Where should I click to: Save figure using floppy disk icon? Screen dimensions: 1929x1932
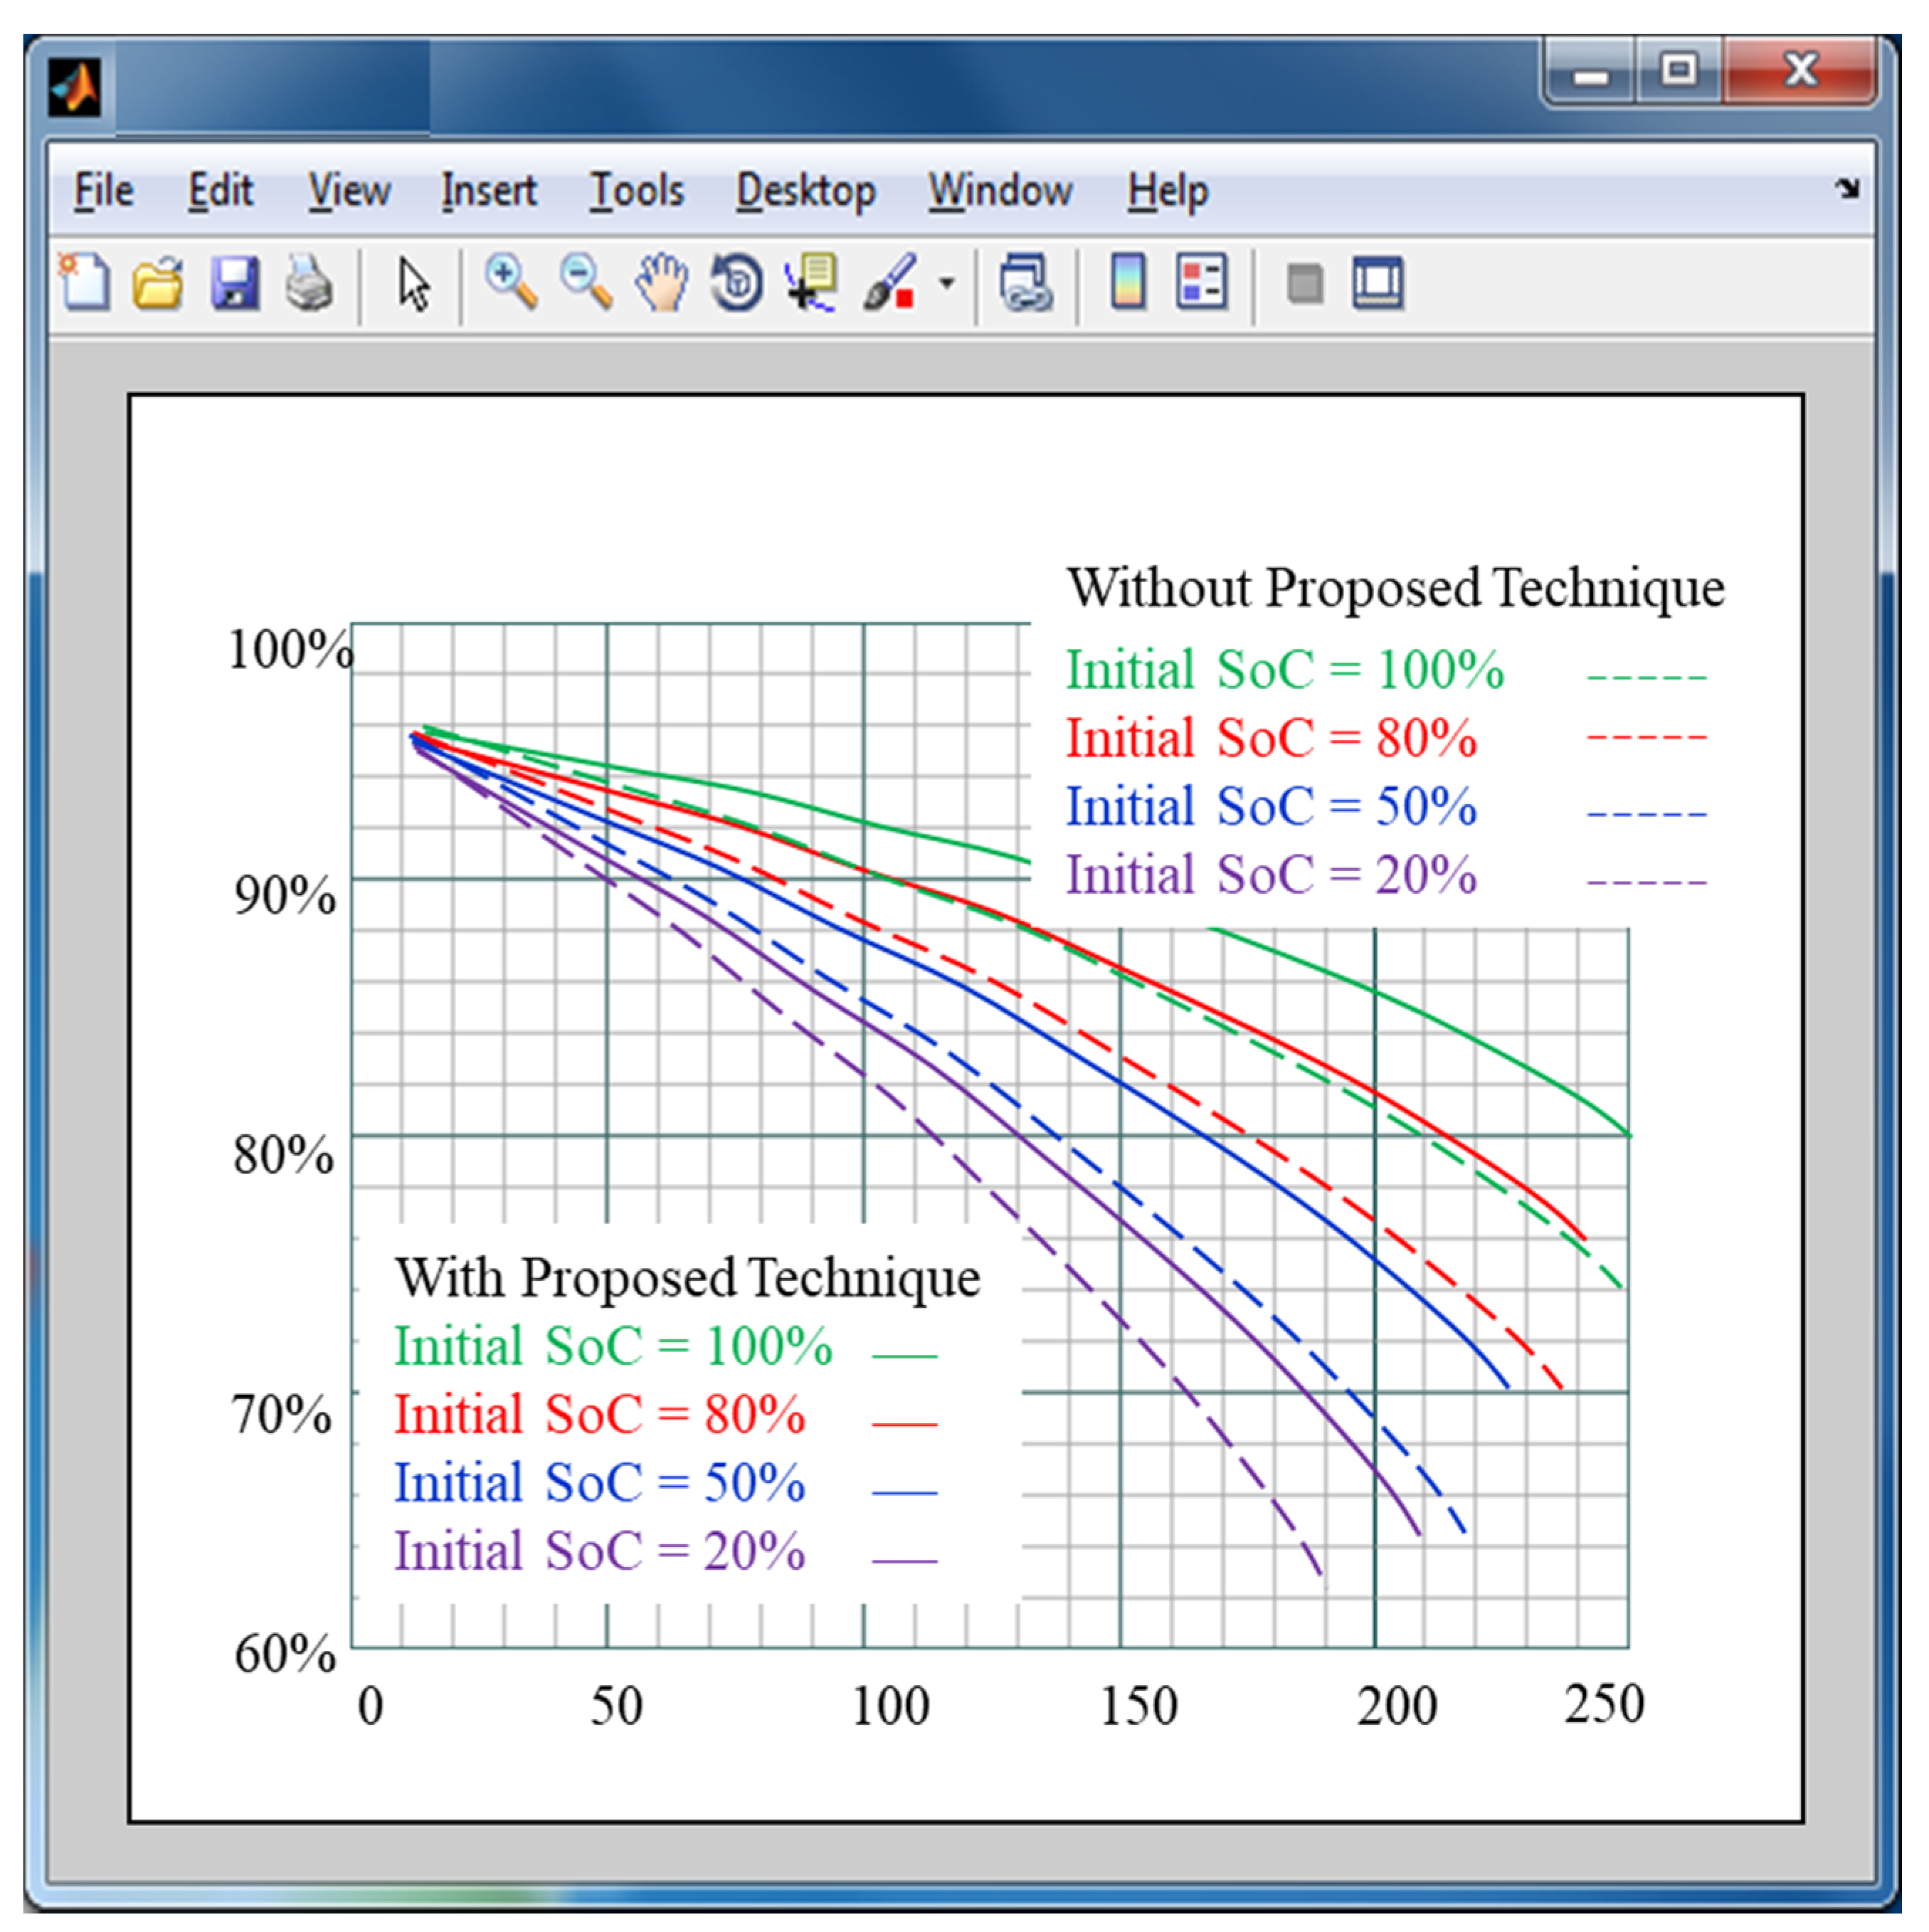(235, 283)
